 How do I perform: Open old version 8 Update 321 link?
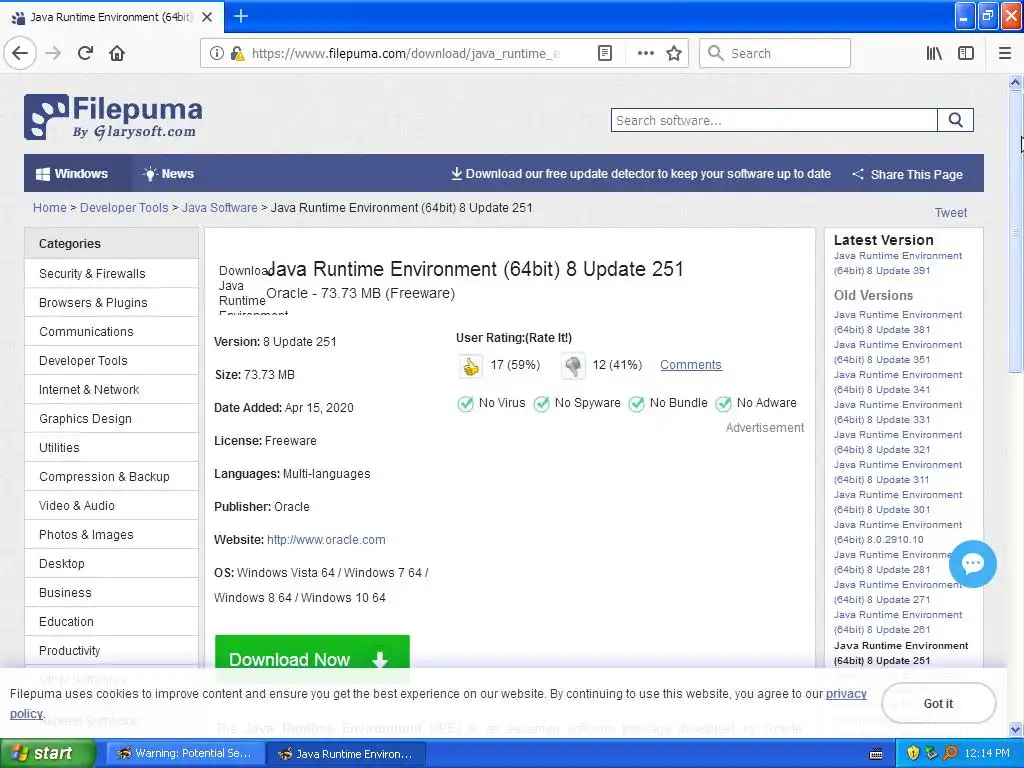897,442
